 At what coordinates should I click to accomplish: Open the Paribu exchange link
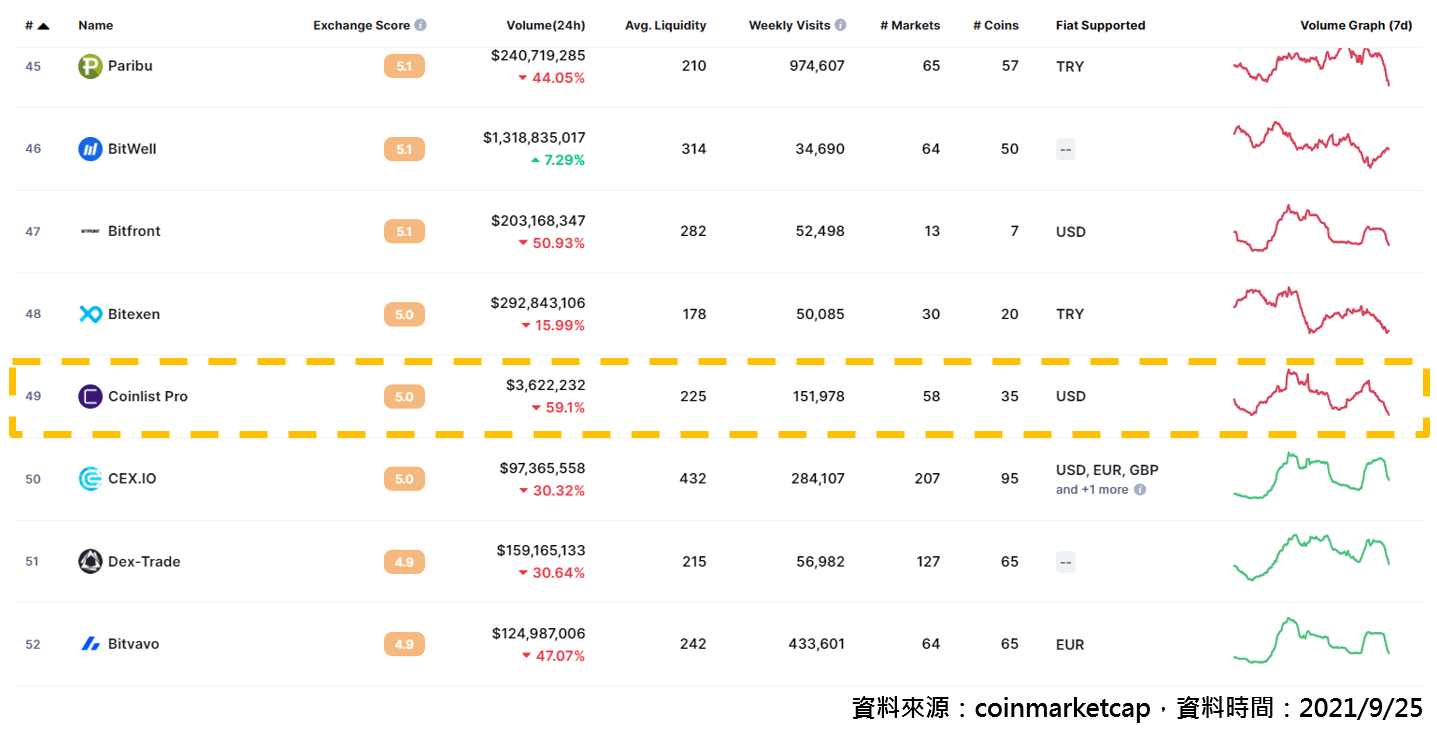tap(130, 66)
